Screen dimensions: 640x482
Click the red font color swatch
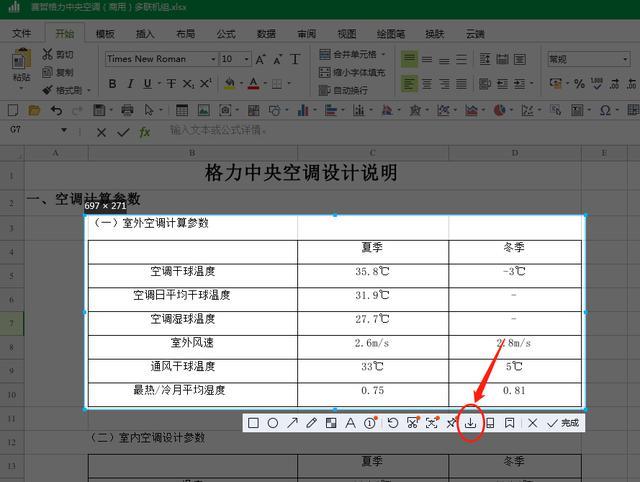click(253, 84)
